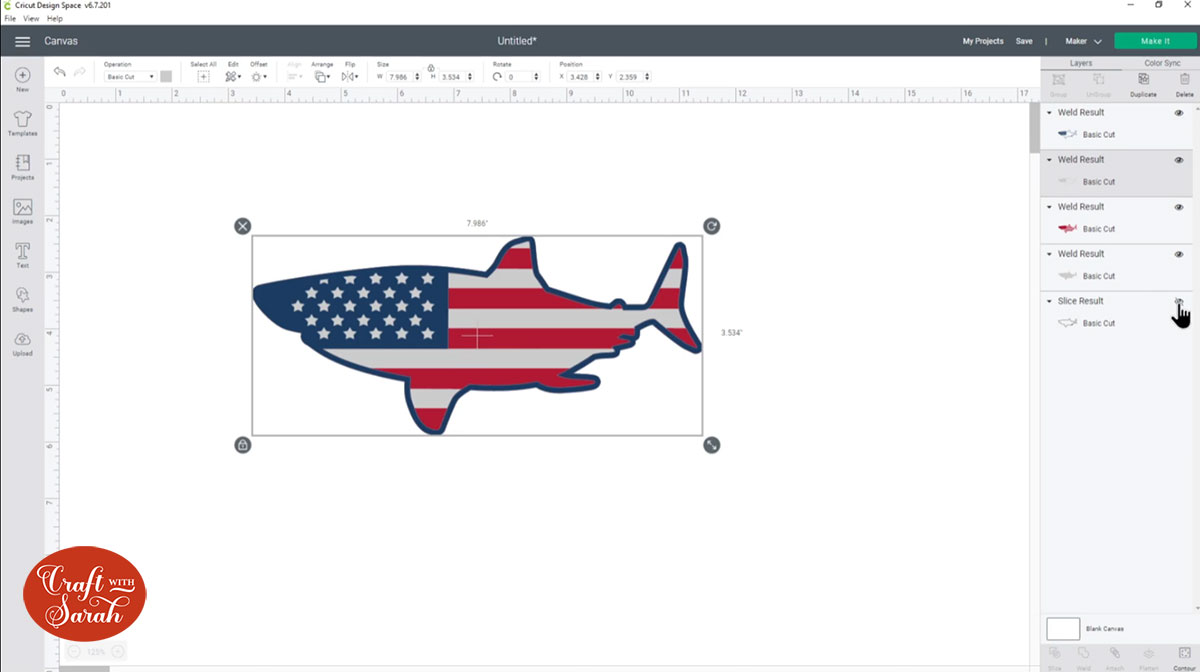Open the Maker machine dropdown
This screenshot has width=1200, height=672.
1083,41
